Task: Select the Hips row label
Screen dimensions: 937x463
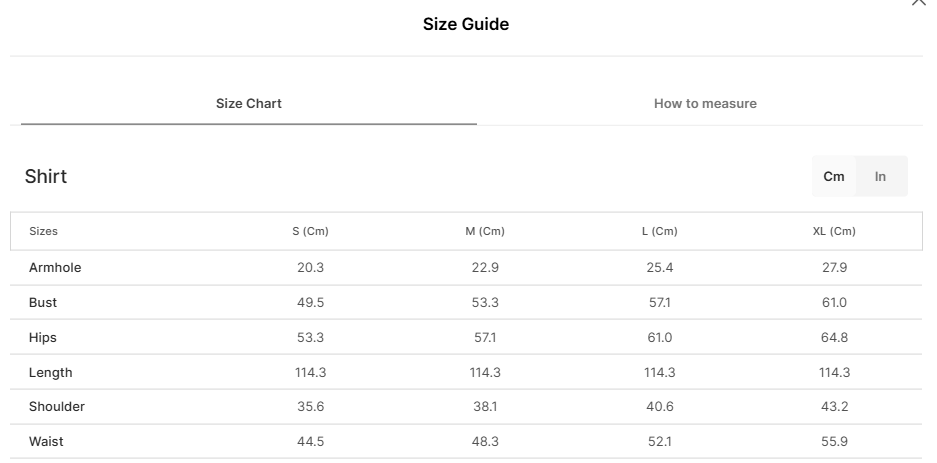Action: 43,338
